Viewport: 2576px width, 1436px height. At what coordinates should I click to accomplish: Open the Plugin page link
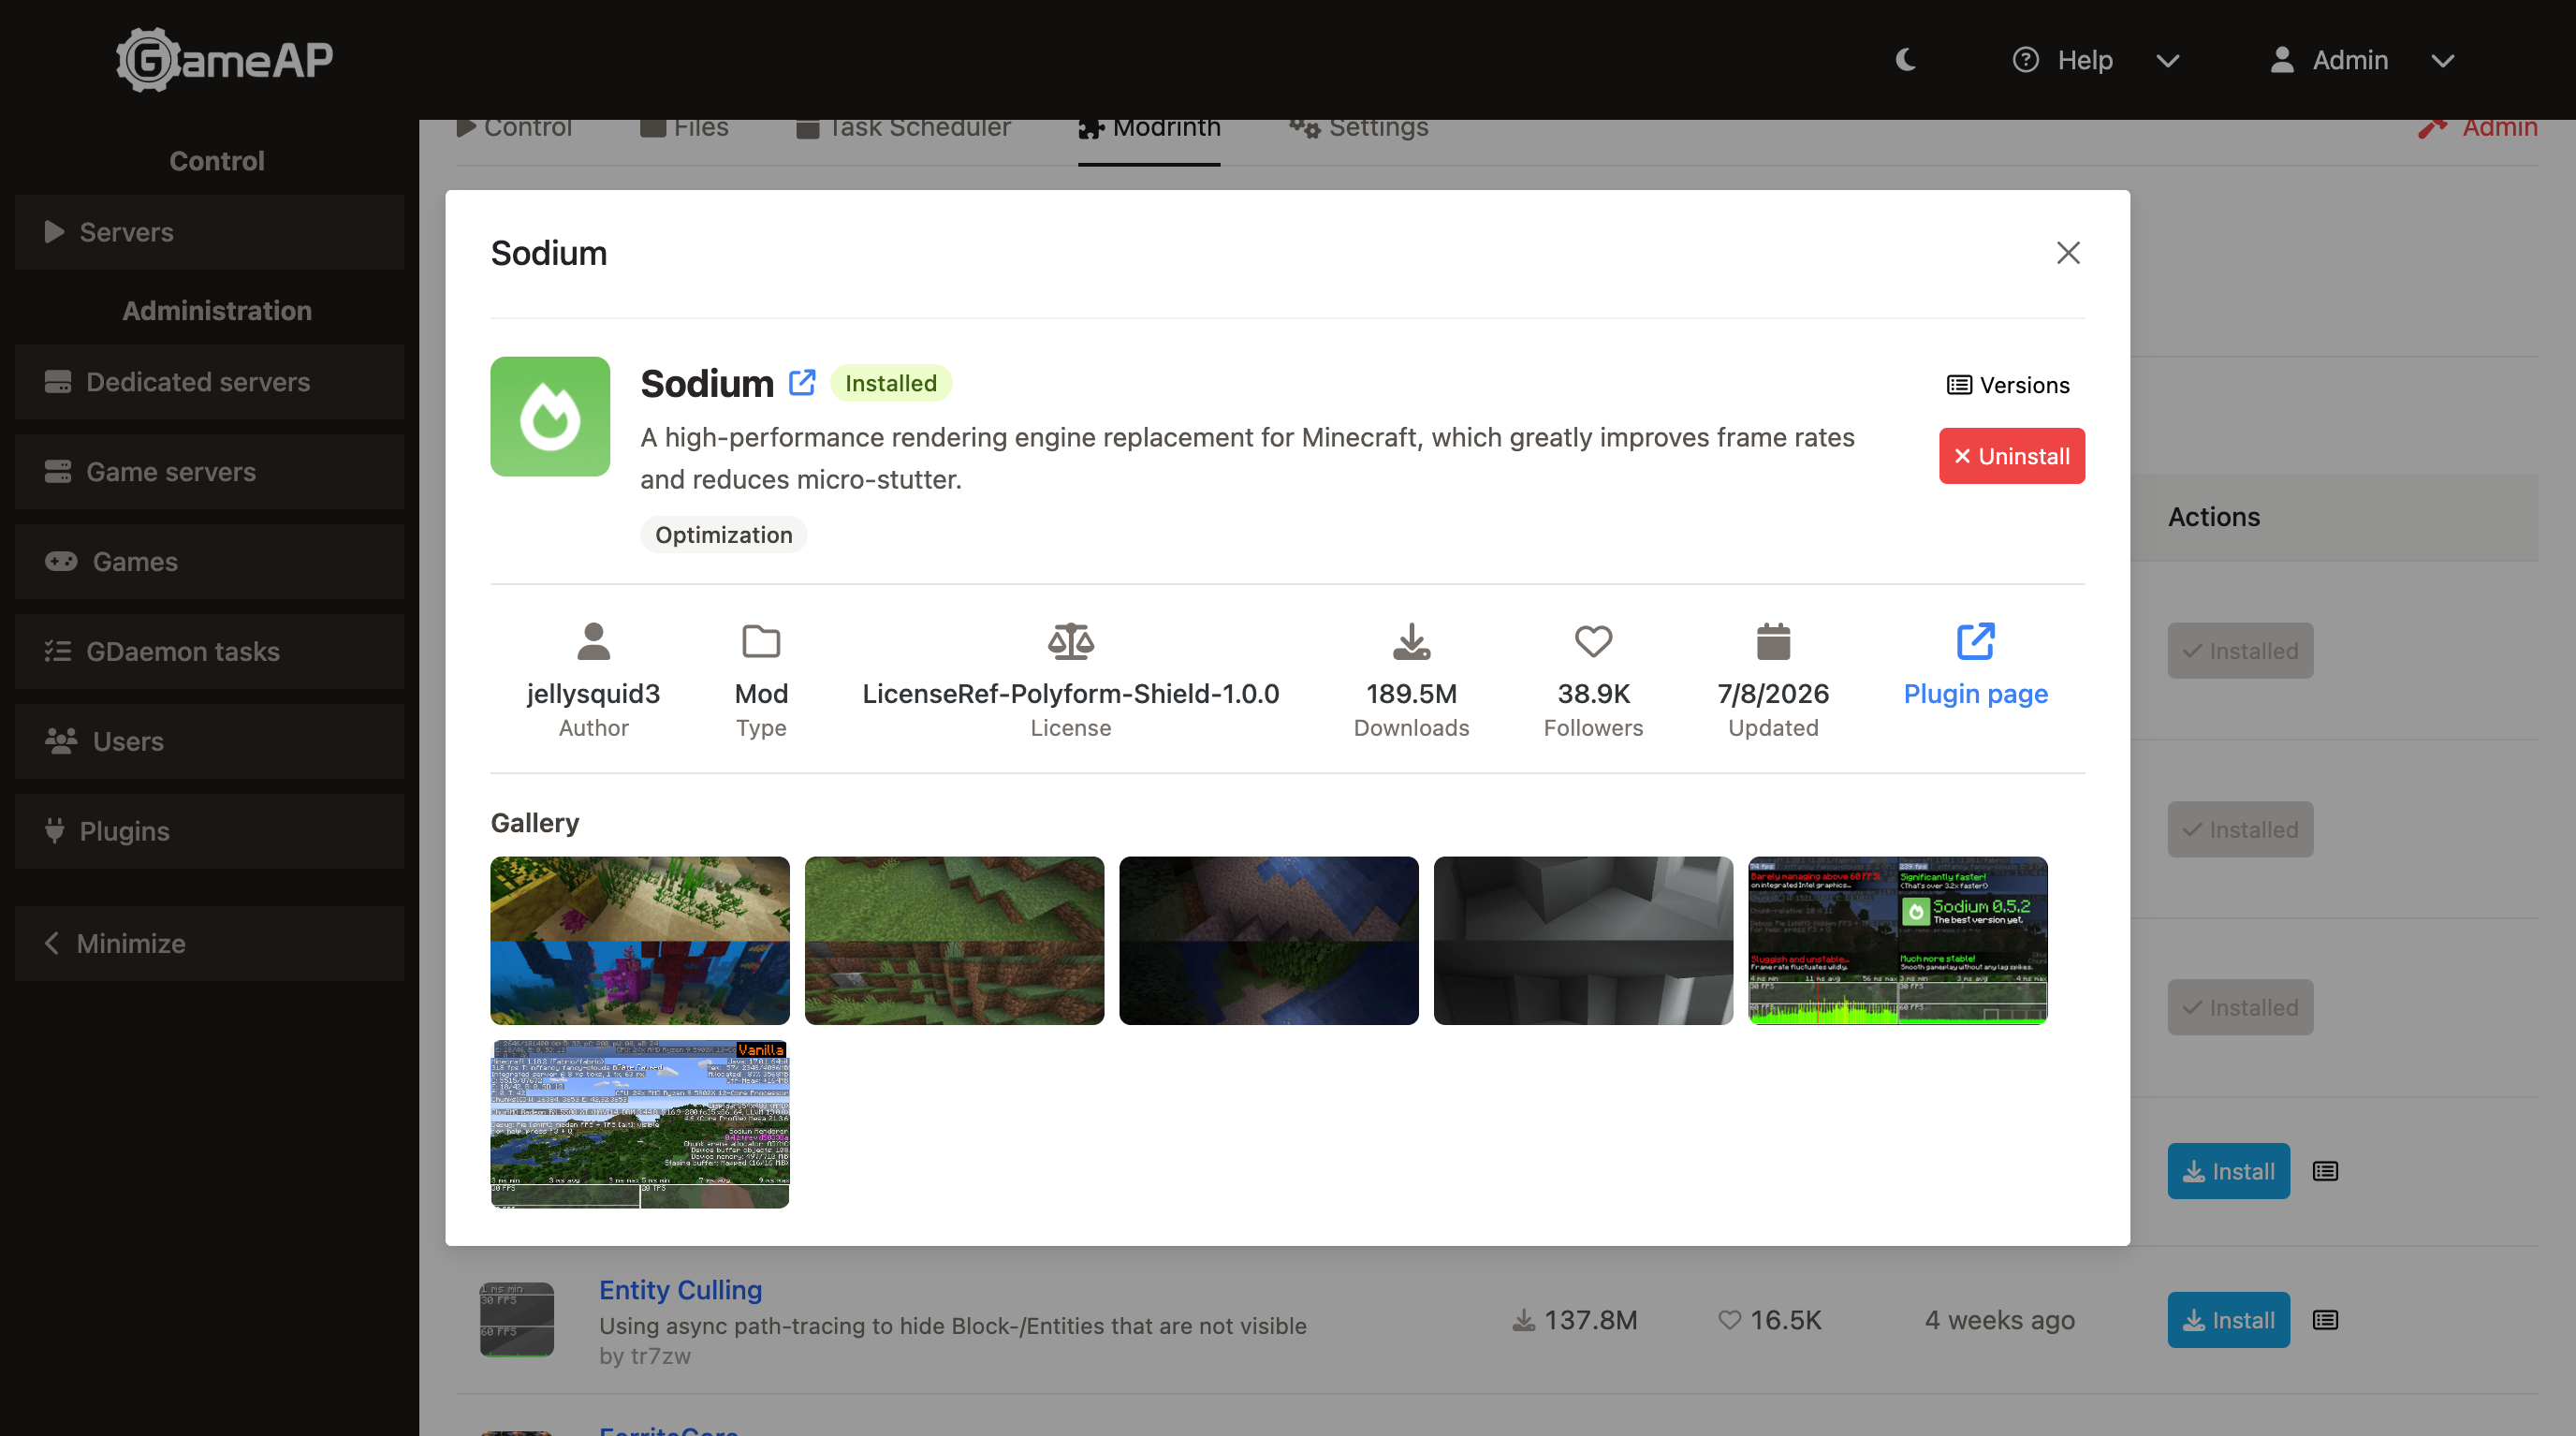pos(1976,694)
